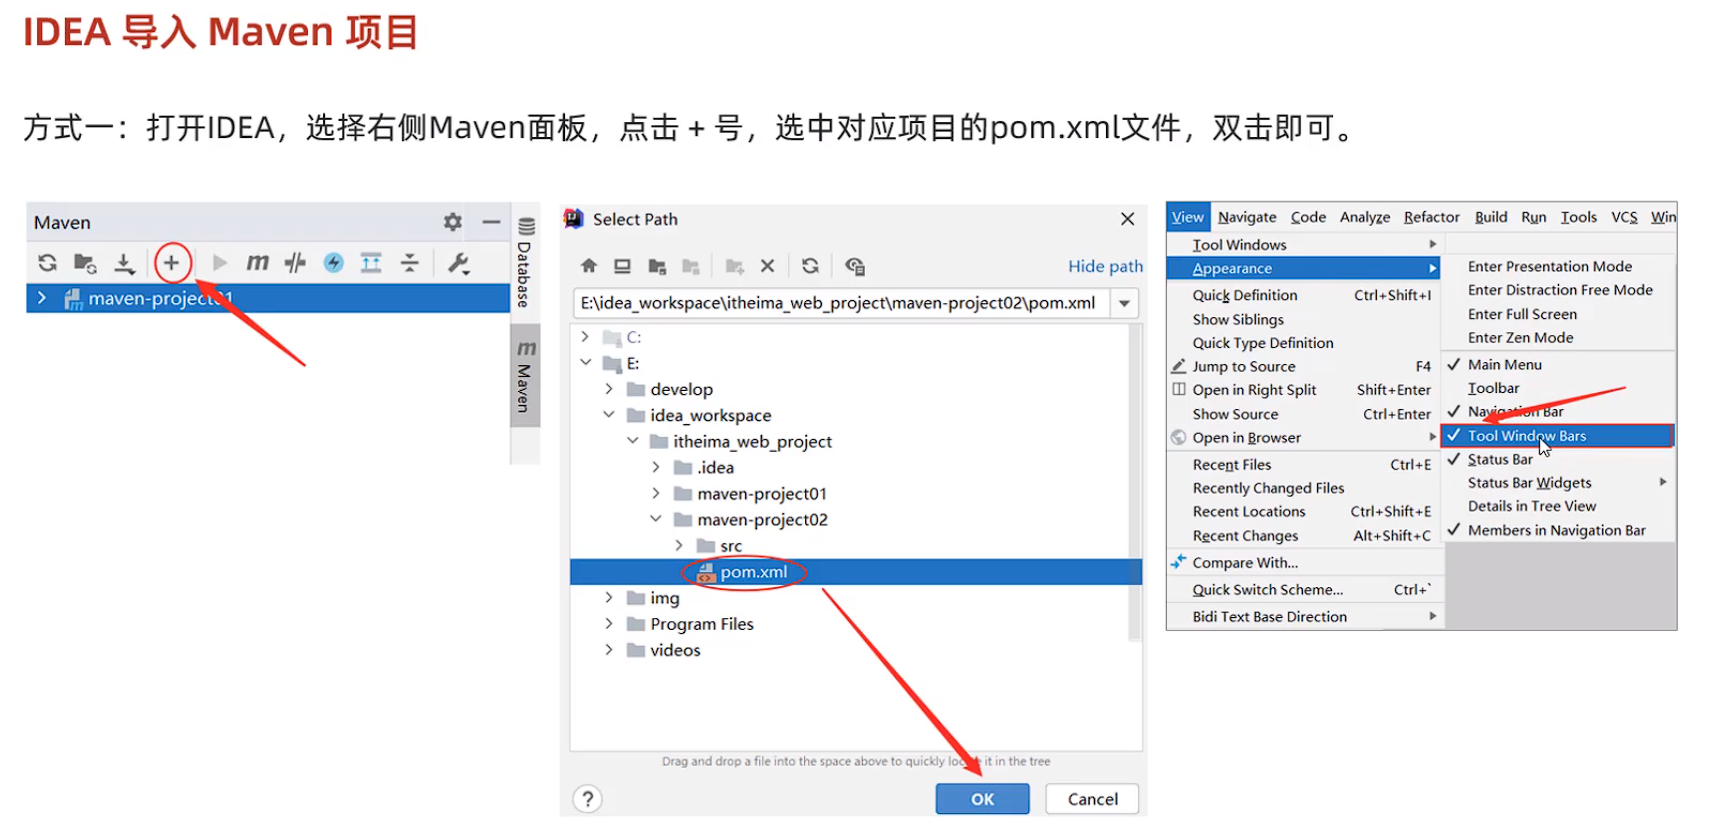The height and width of the screenshot is (831, 1714).
Task: Collapse itheima_web_project folder
Action: pyautogui.click(x=632, y=441)
